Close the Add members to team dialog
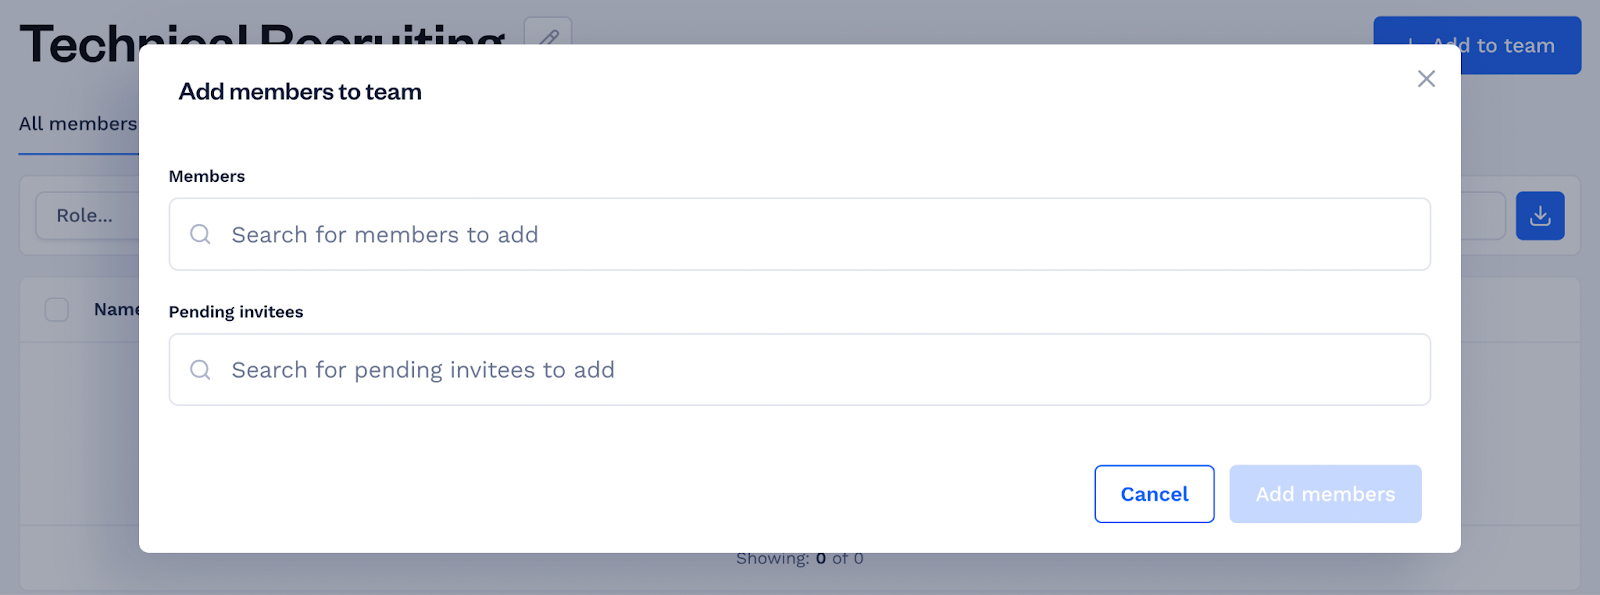 (x=1426, y=79)
